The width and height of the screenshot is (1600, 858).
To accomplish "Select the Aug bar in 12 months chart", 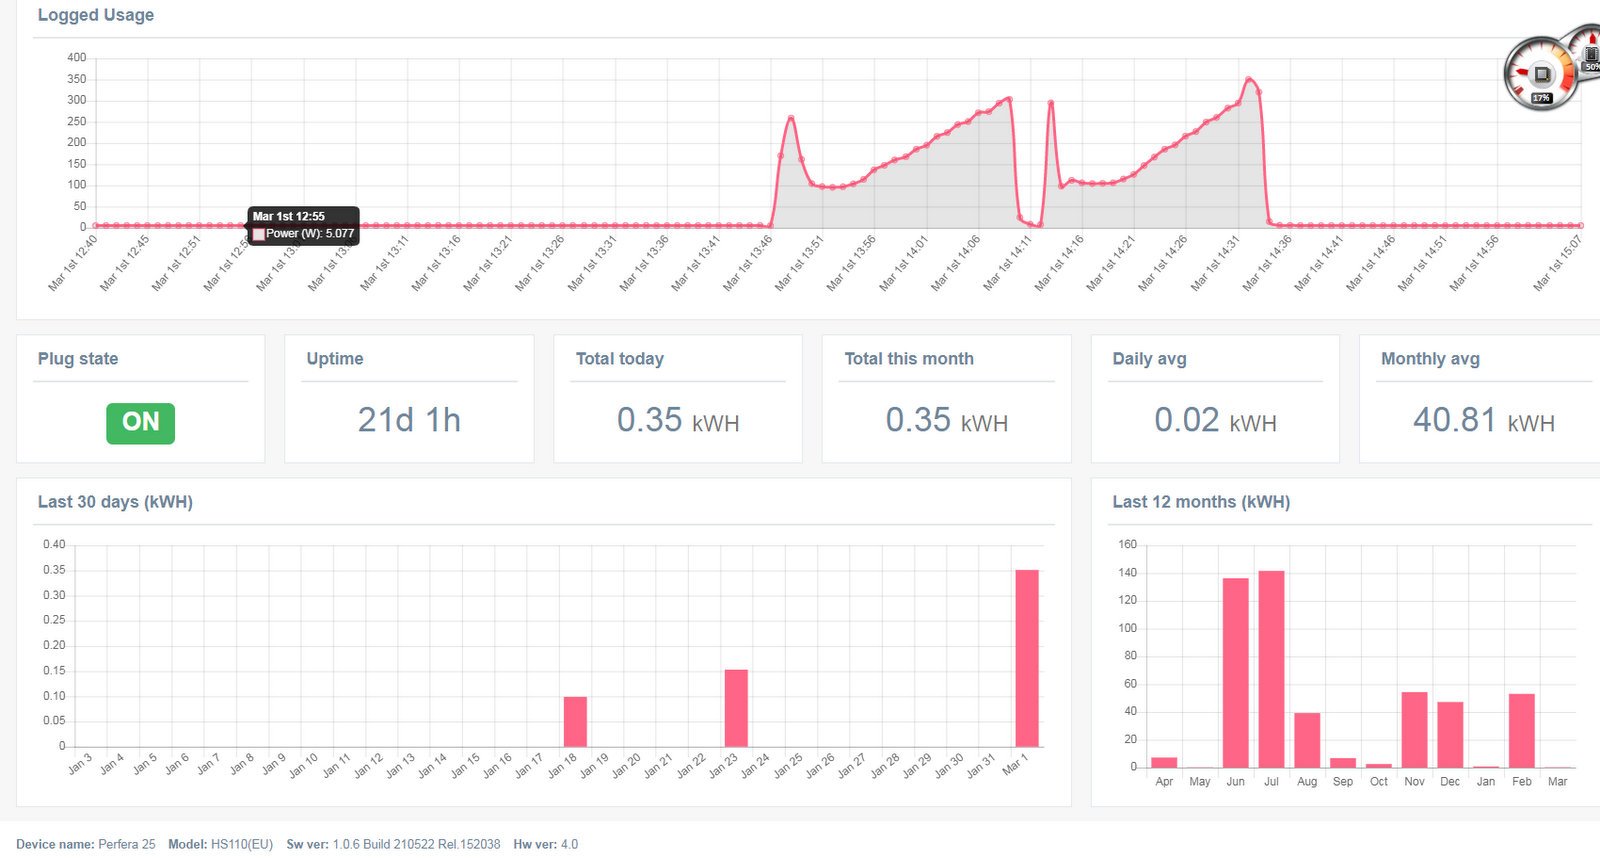I will coord(1307,740).
